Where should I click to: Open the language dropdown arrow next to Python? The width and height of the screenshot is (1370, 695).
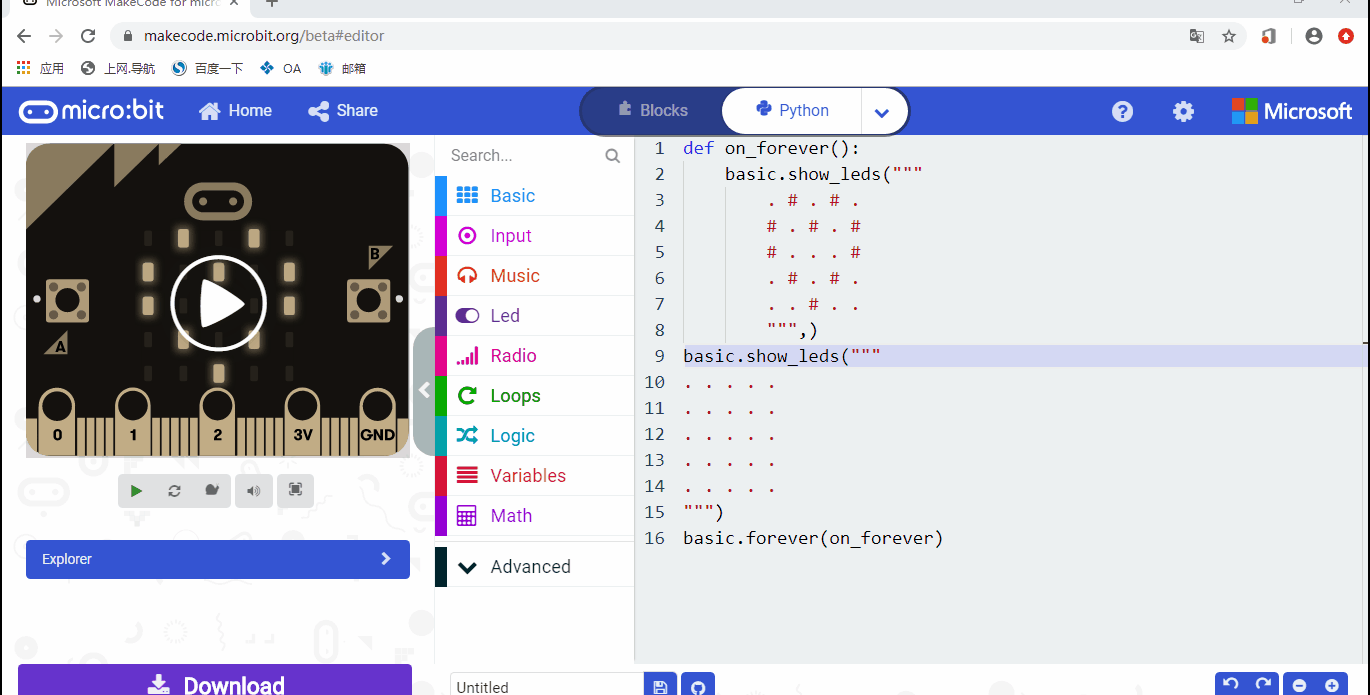(882, 112)
